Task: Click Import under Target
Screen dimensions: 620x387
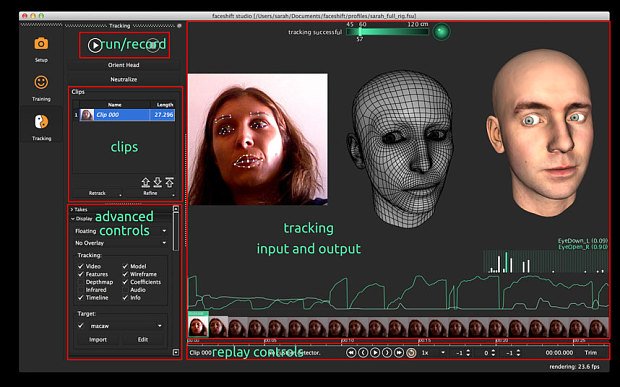Action: pos(98,339)
